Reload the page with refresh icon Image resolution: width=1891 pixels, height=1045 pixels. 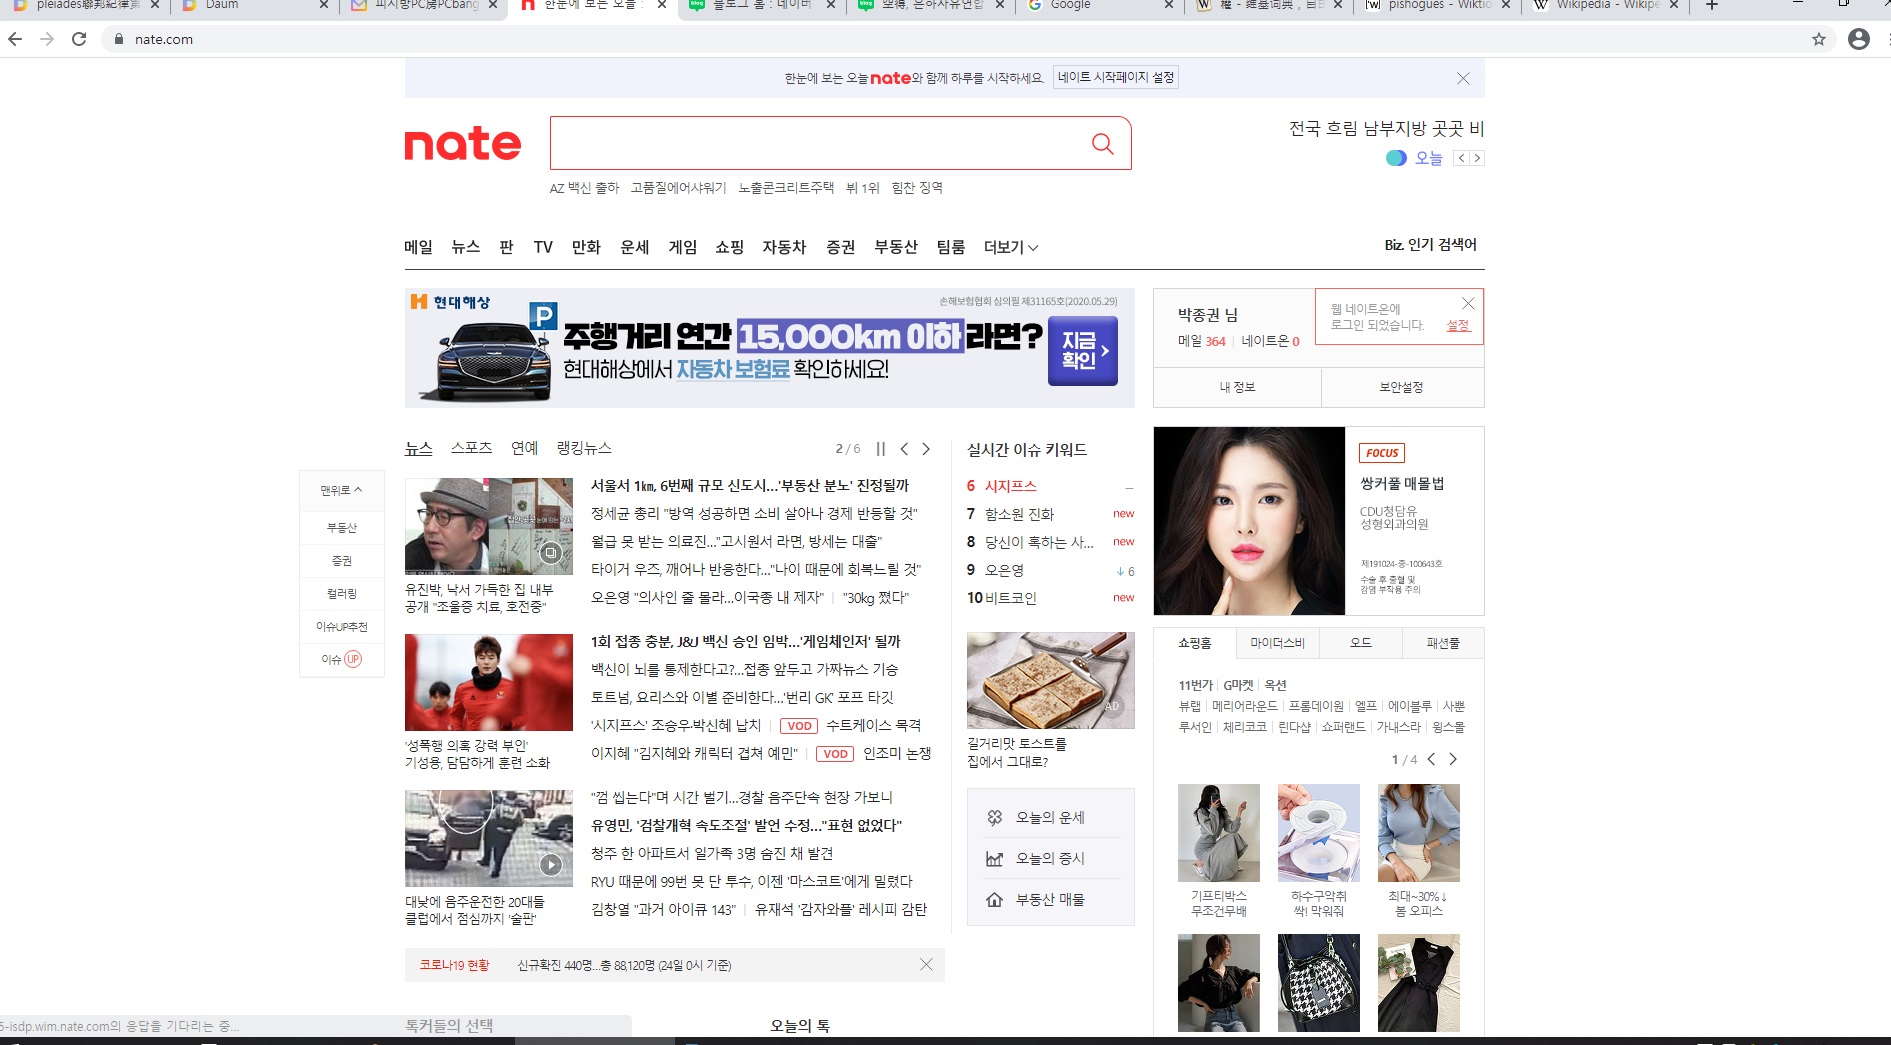click(x=79, y=39)
